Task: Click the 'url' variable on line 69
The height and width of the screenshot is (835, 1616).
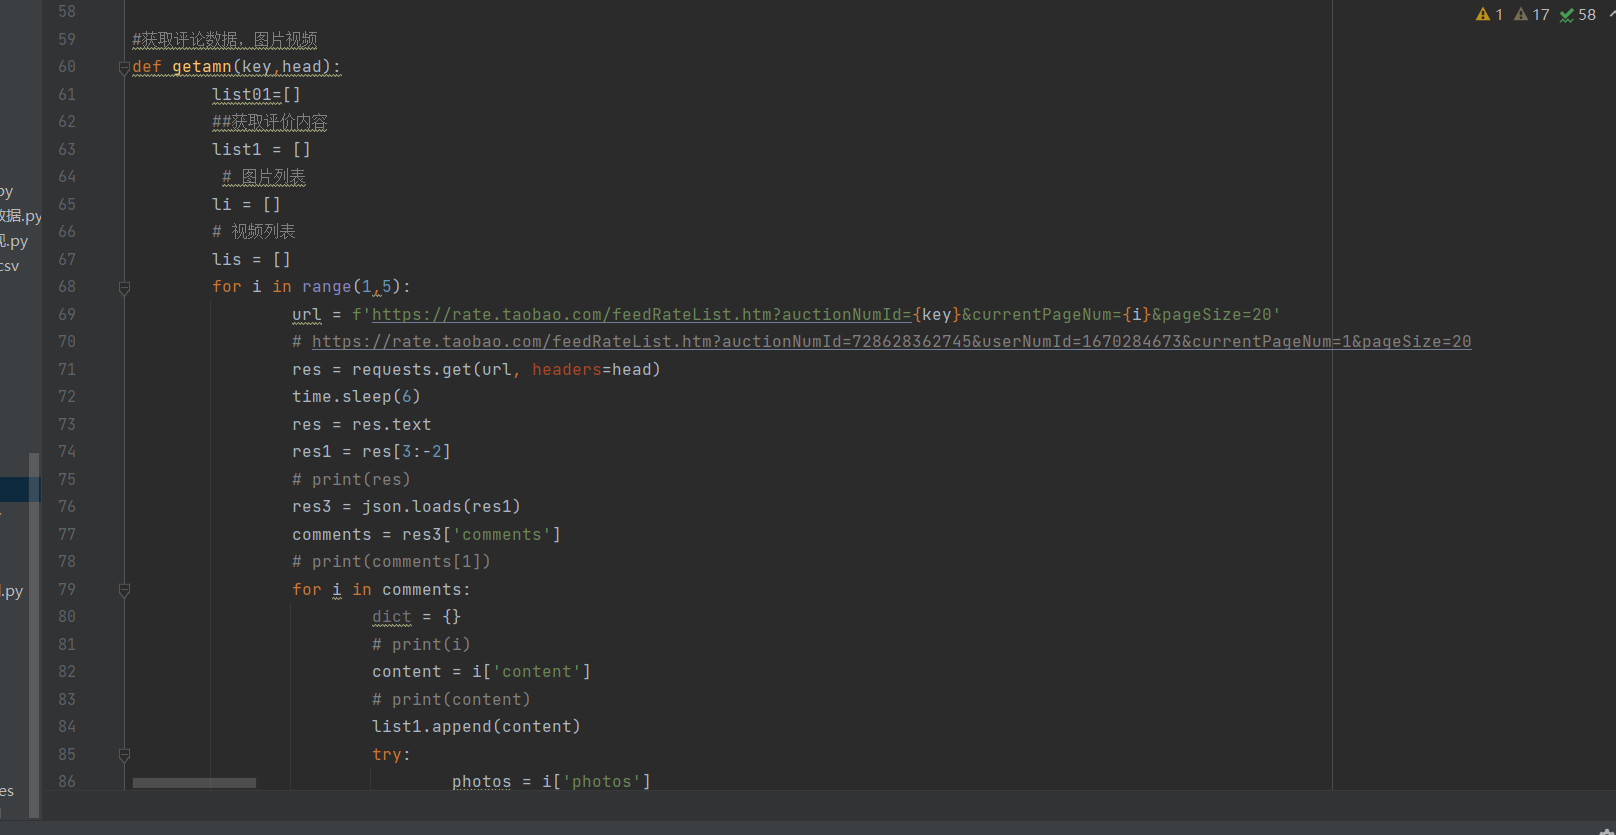Action: click(307, 315)
